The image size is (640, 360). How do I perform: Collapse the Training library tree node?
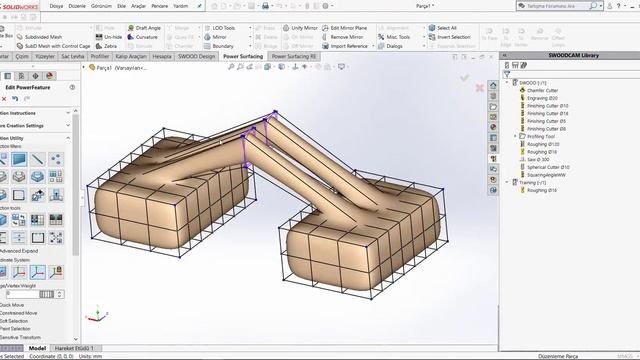click(507, 182)
